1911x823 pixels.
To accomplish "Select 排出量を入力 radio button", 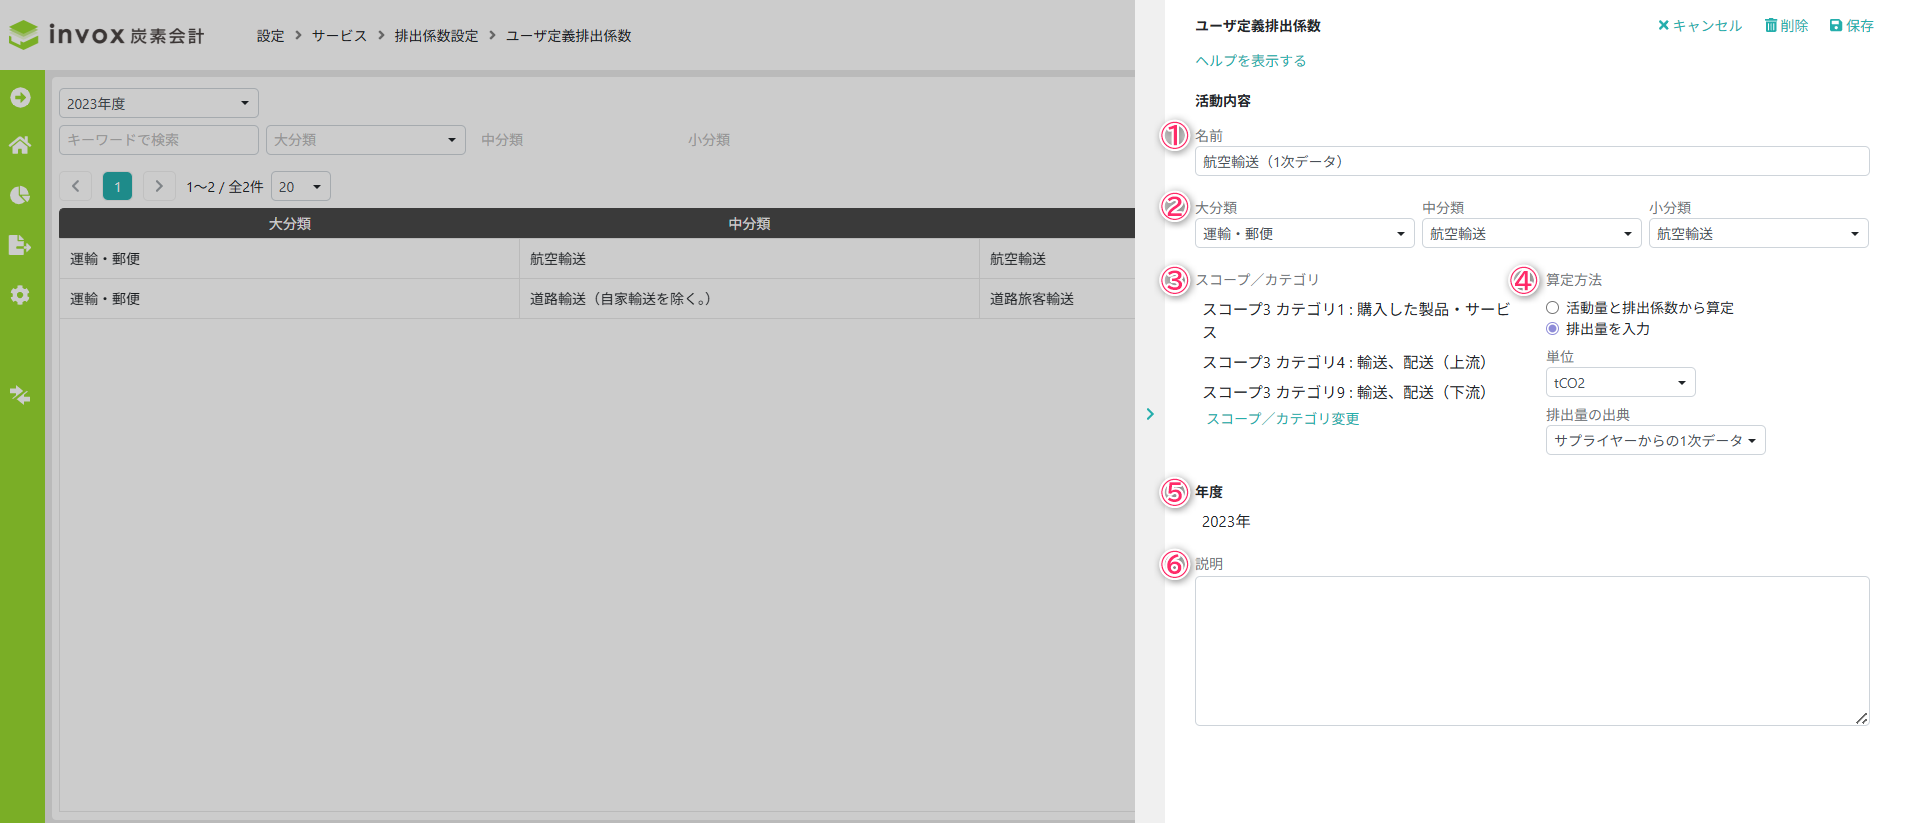I will [1552, 329].
